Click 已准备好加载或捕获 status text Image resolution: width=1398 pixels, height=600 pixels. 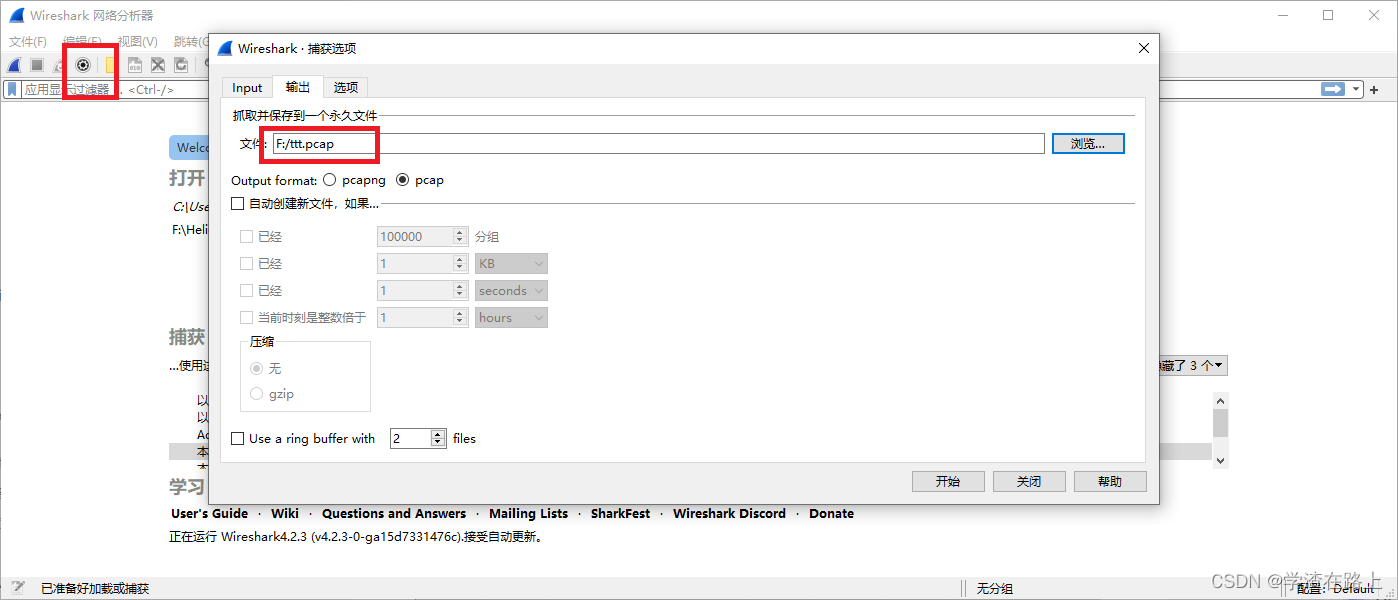click(x=95, y=589)
